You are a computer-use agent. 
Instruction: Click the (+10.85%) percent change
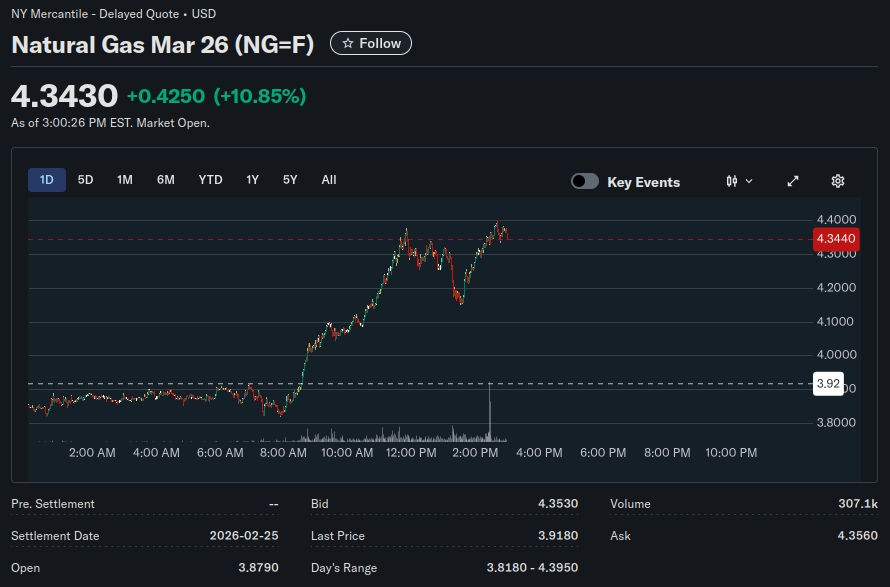[260, 96]
